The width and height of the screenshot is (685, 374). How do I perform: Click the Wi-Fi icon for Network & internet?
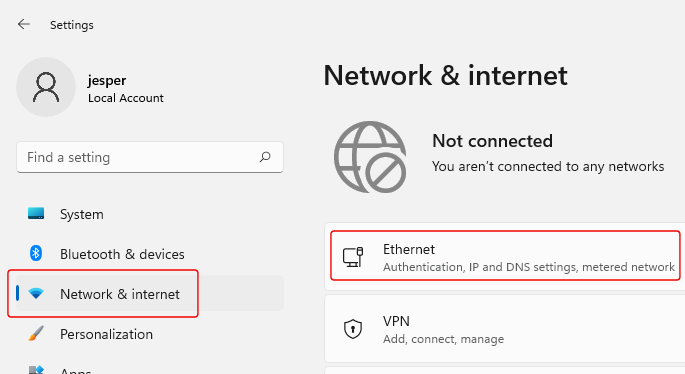tap(36, 293)
